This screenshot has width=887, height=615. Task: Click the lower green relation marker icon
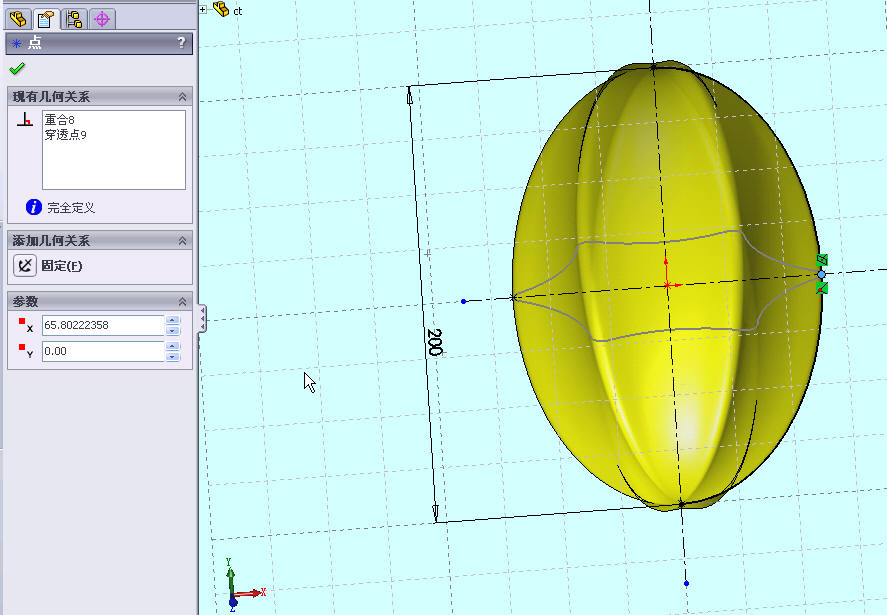(x=822, y=289)
